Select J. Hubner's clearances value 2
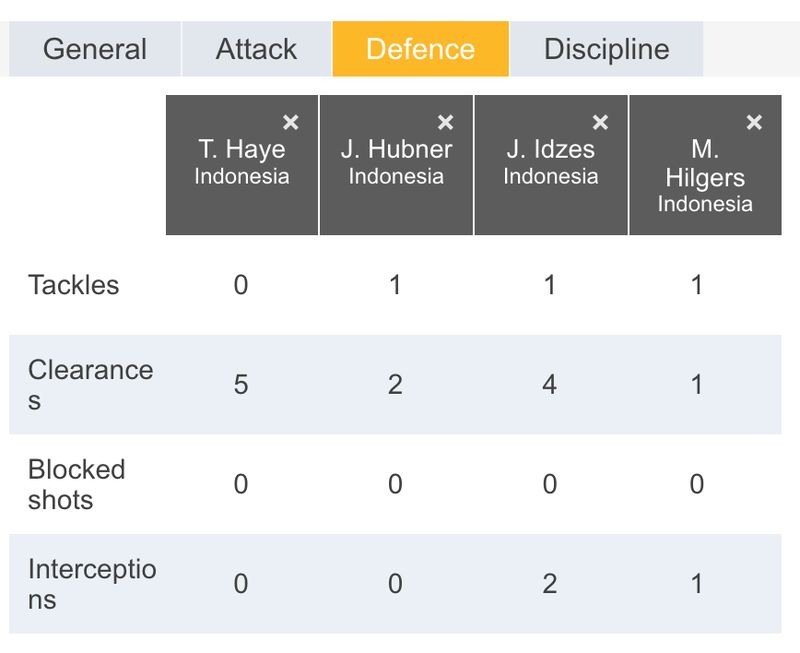Image resolution: width=800 pixels, height=653 pixels. point(395,385)
